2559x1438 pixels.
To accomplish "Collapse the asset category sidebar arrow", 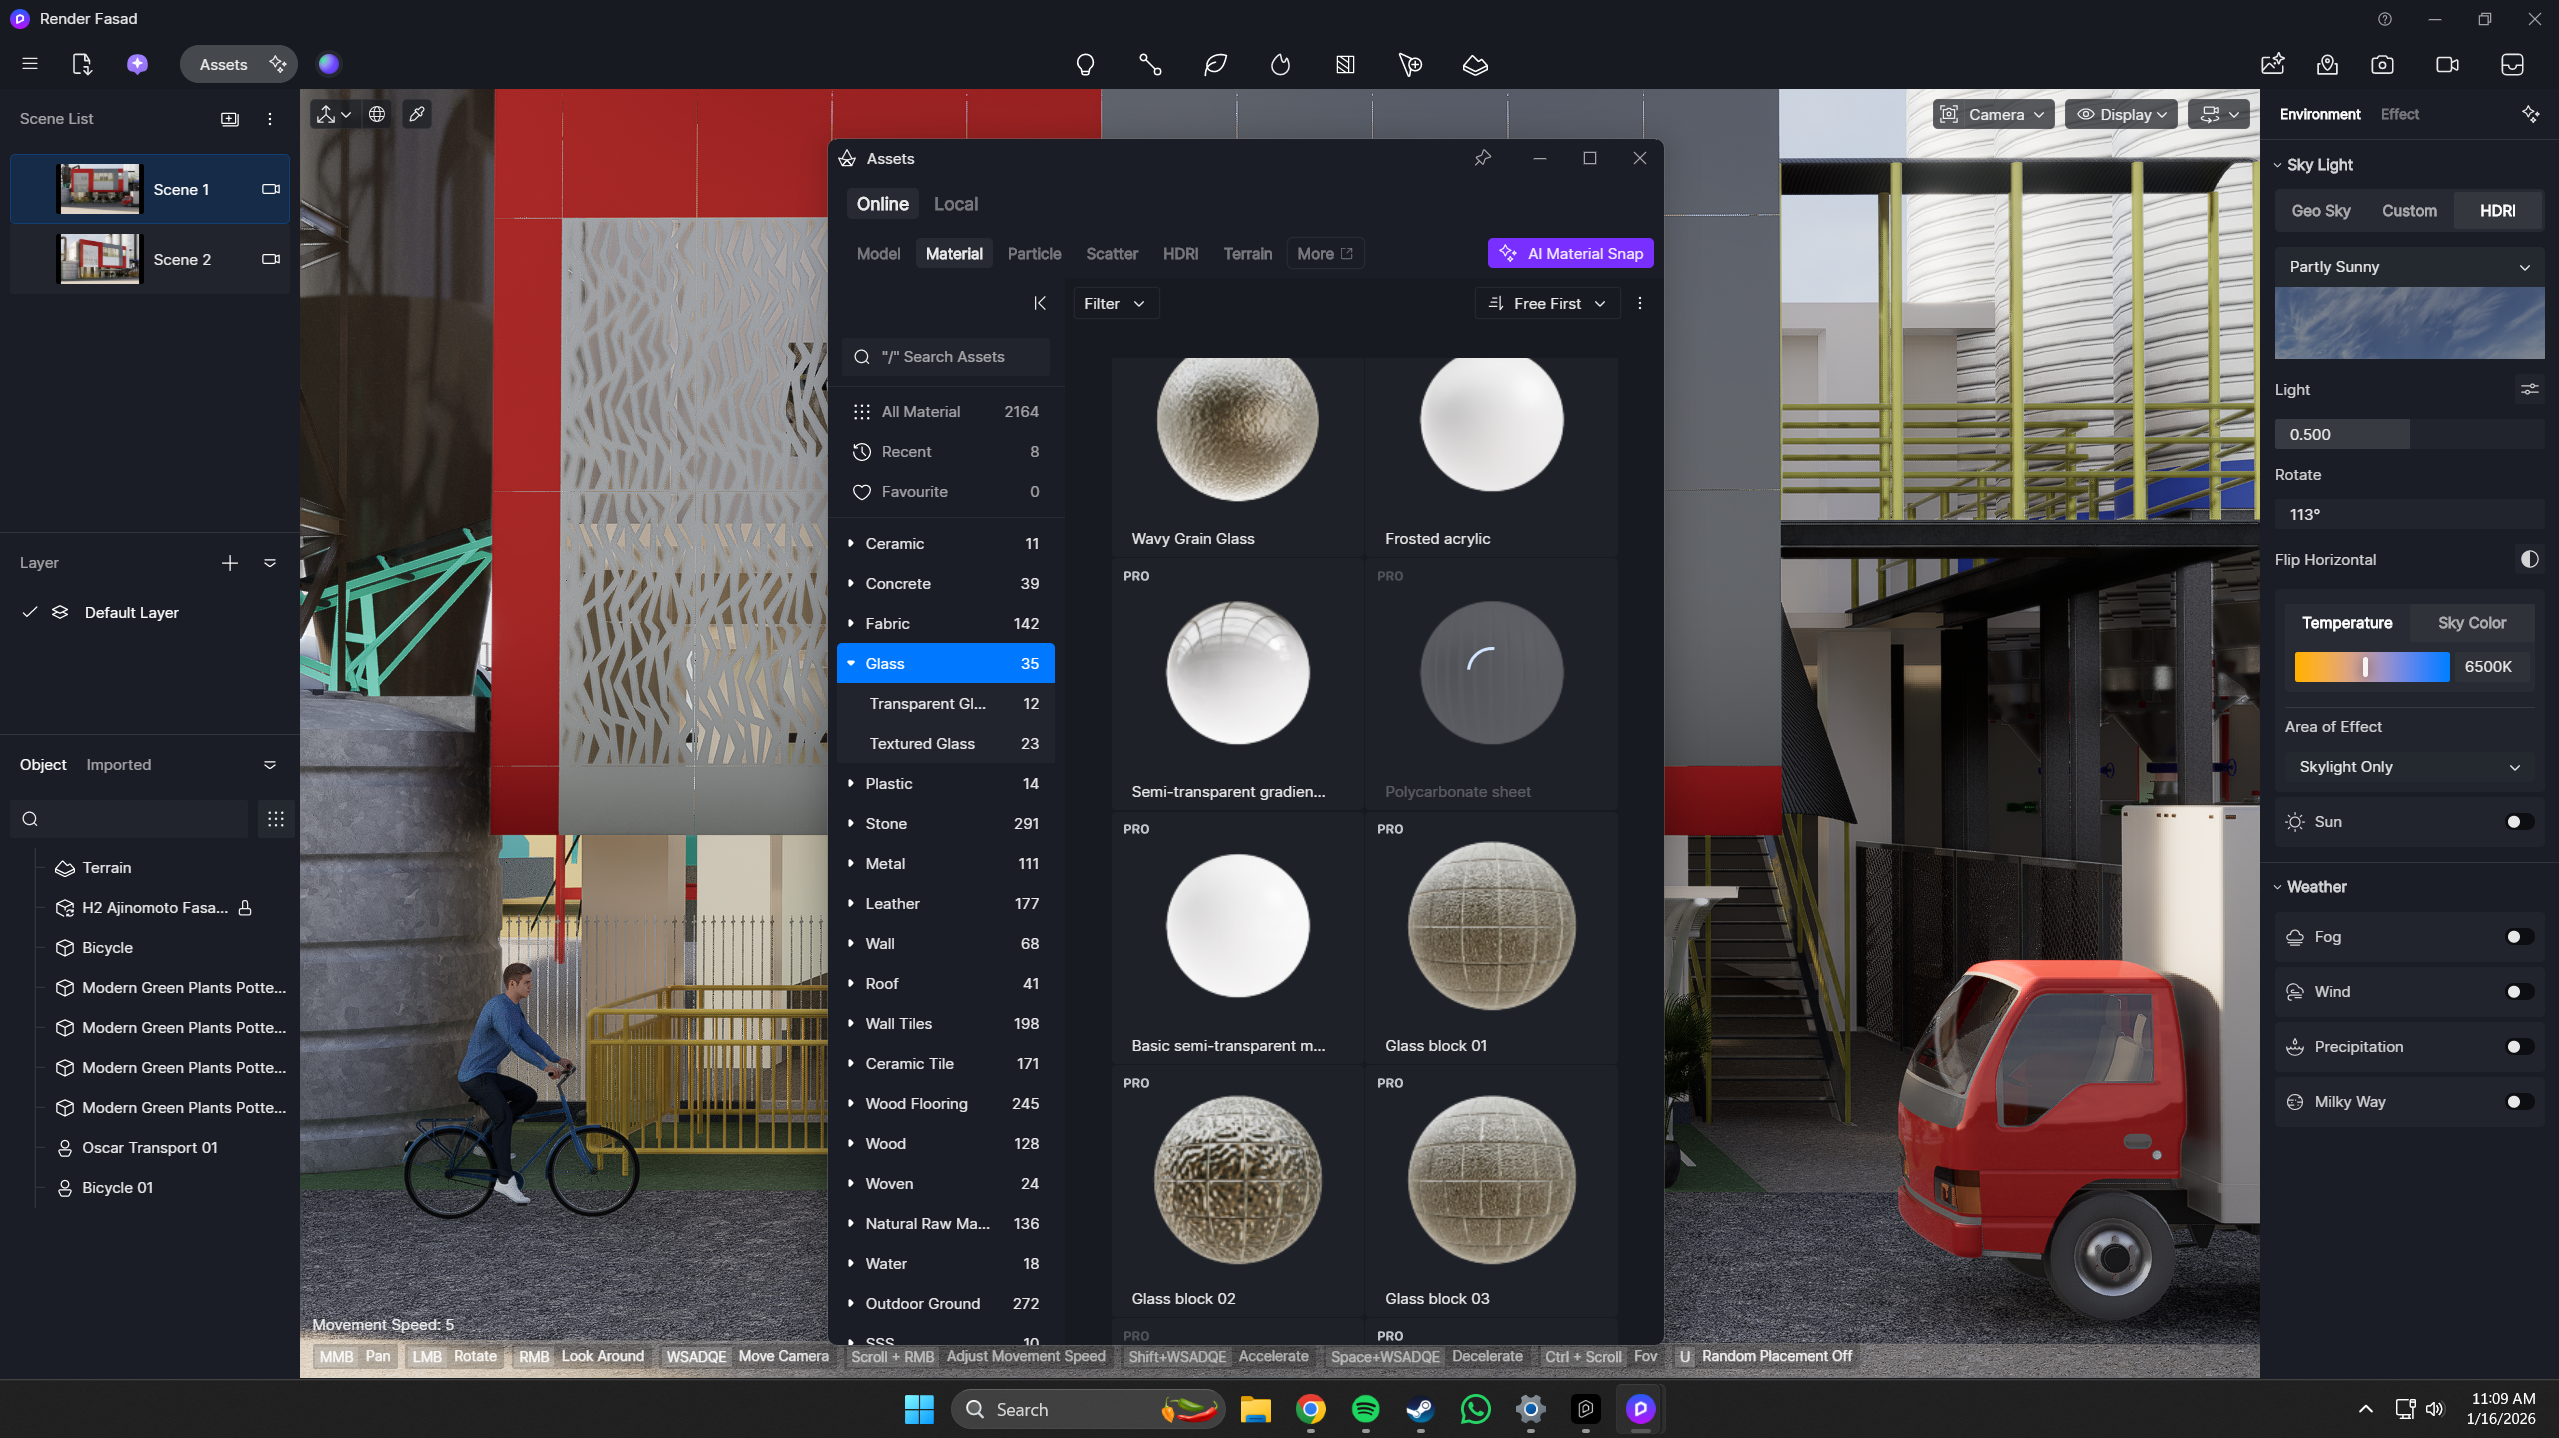I will point(1040,304).
